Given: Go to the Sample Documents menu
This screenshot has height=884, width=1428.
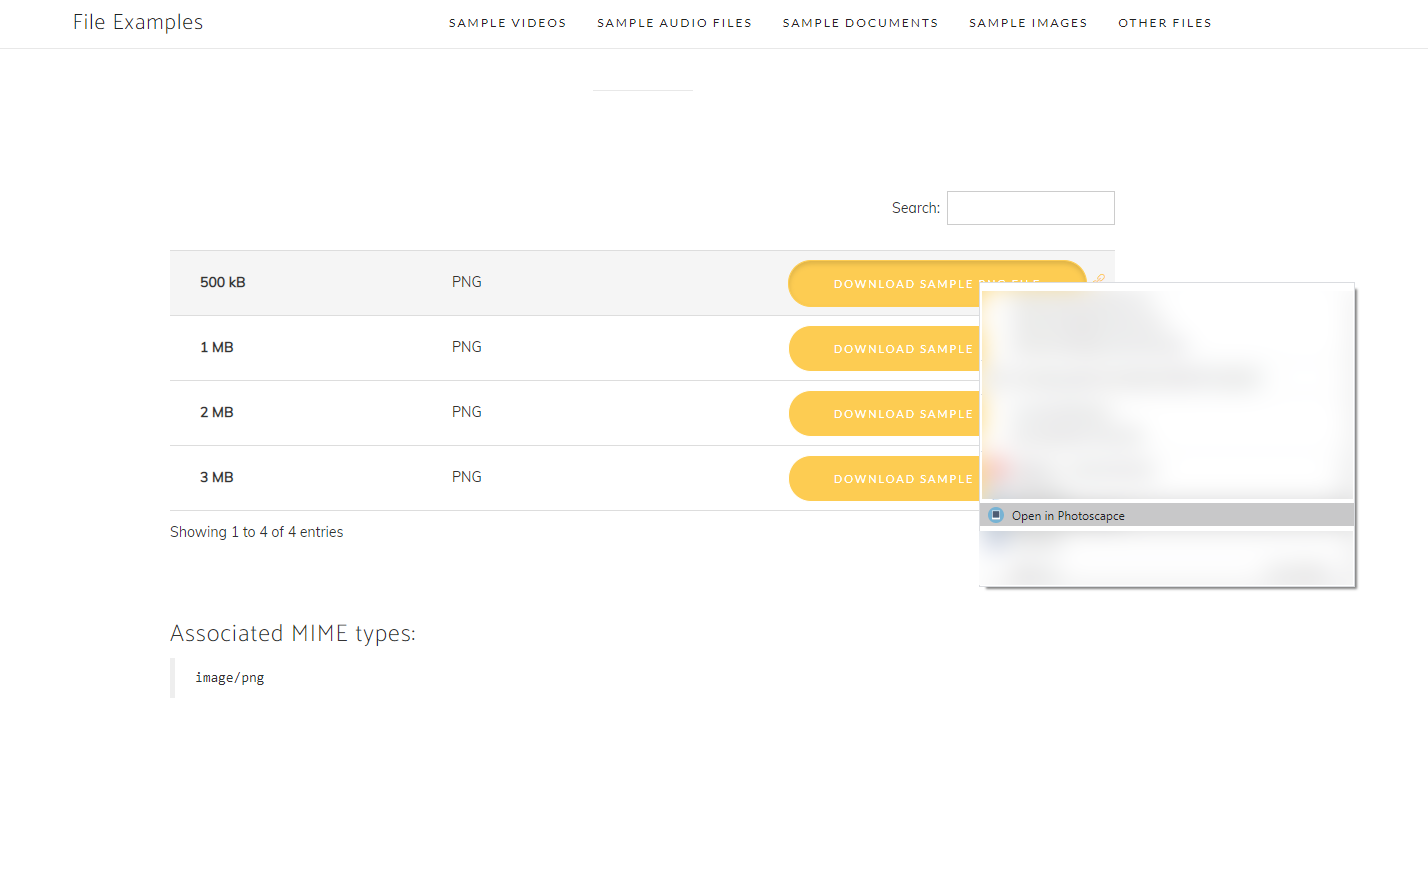Looking at the screenshot, I should (860, 23).
